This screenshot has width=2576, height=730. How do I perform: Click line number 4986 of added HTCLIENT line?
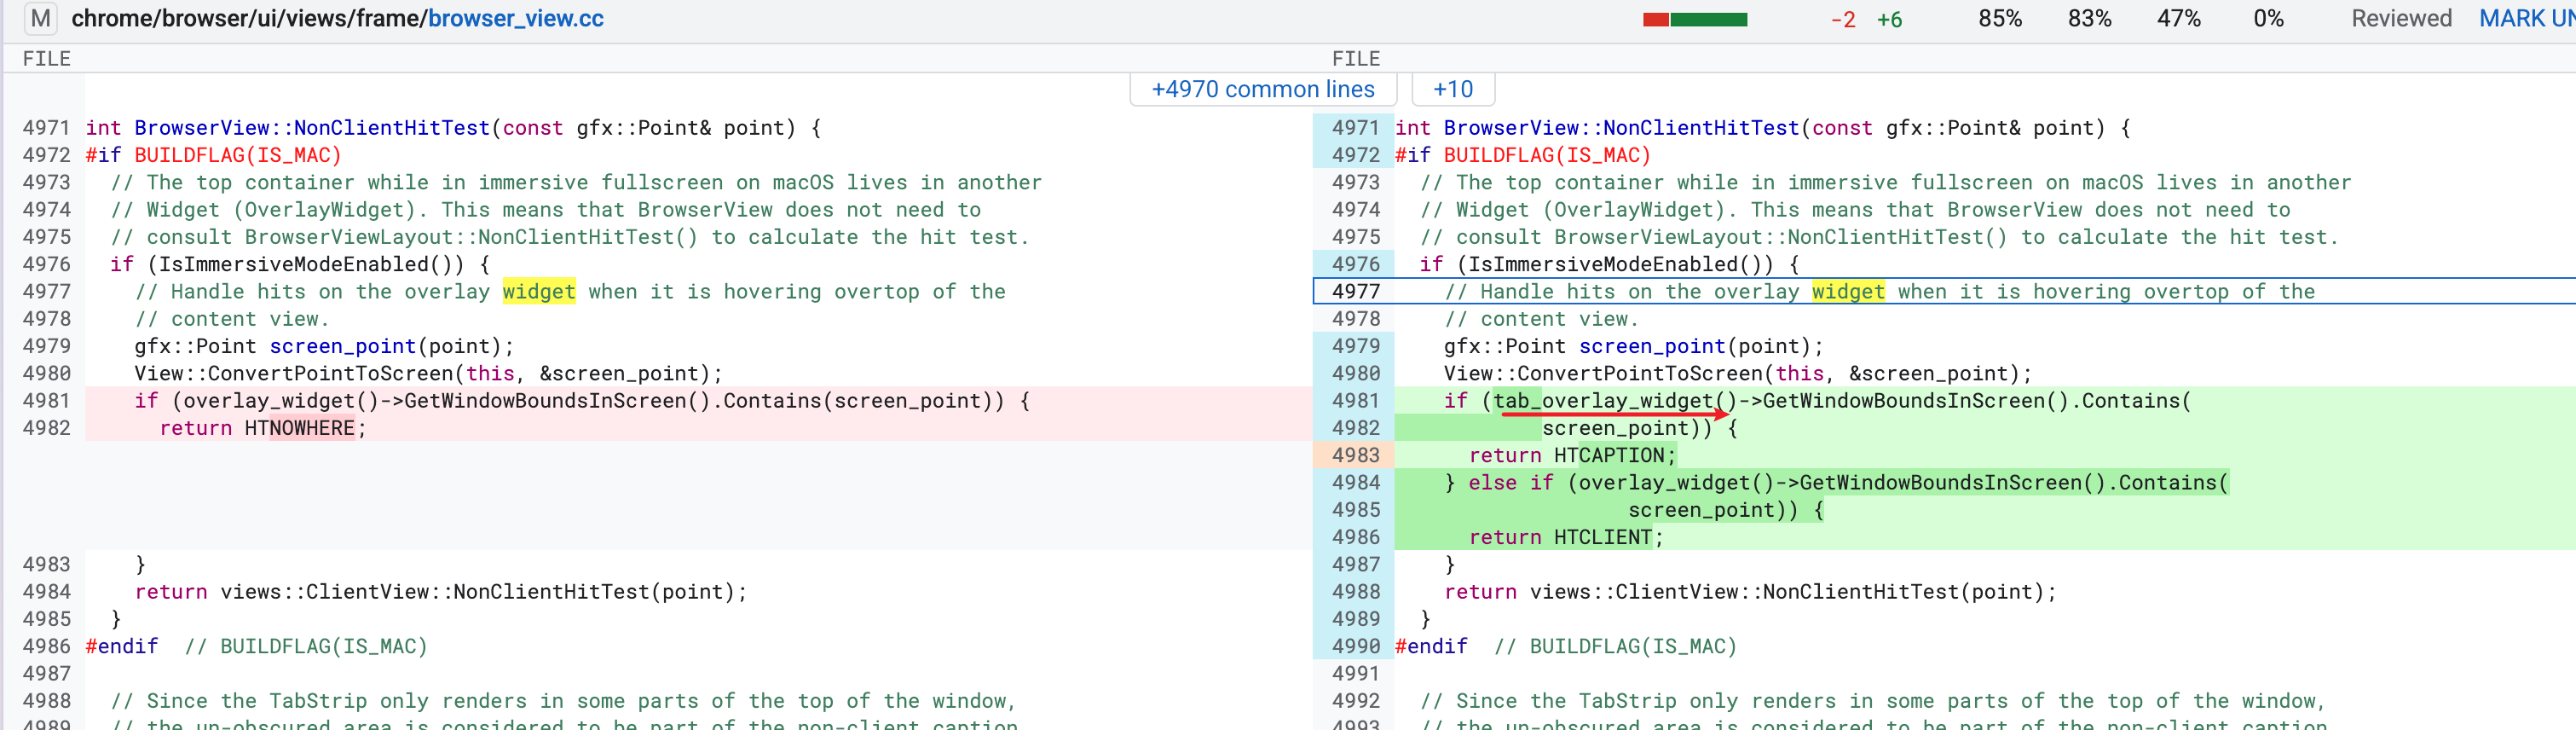point(1355,537)
